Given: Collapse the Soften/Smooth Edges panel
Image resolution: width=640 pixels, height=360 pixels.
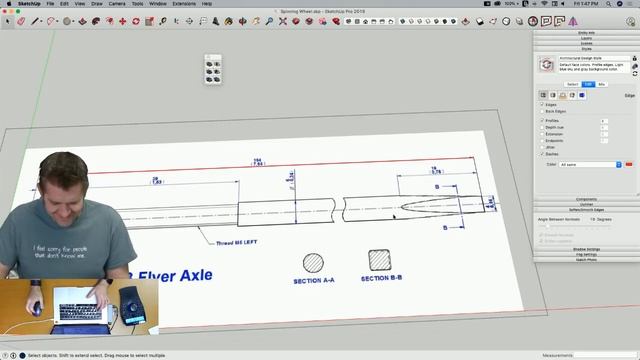Looking at the screenshot, I should pyautogui.click(x=586, y=210).
